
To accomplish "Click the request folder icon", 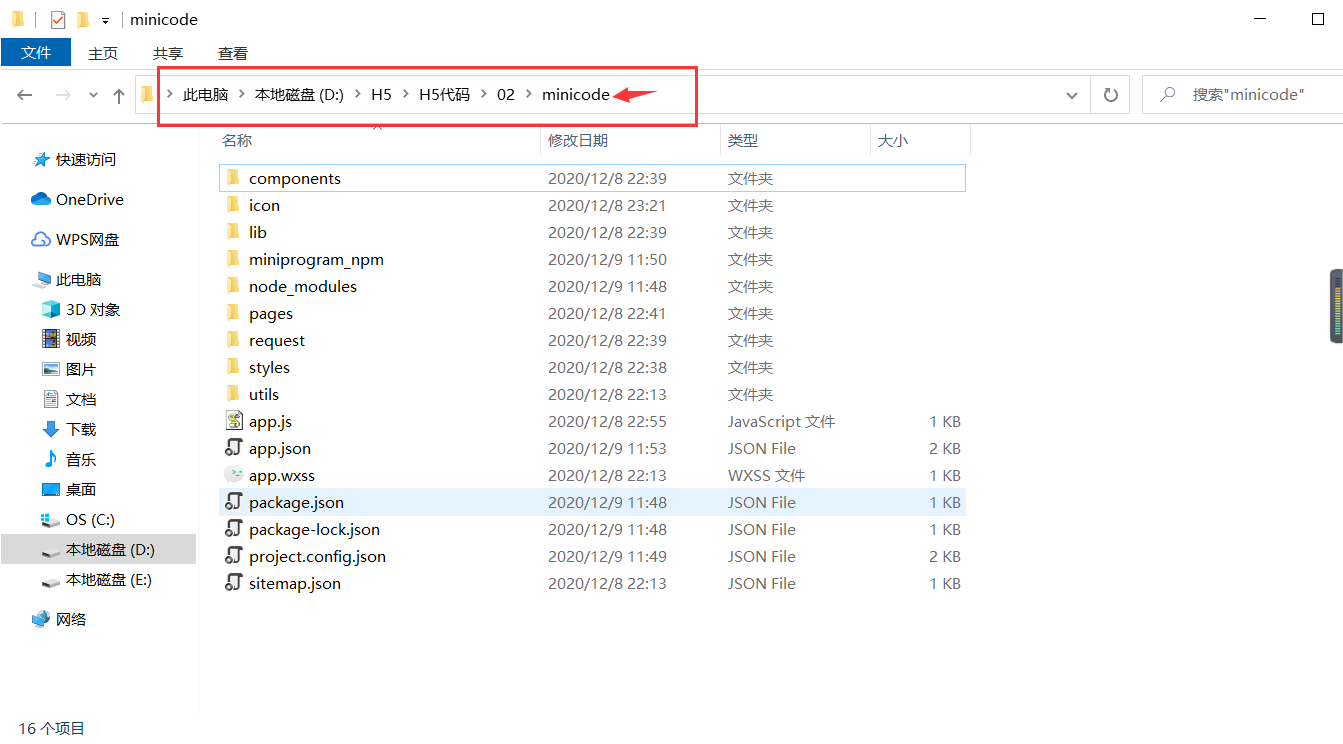I will pos(234,340).
